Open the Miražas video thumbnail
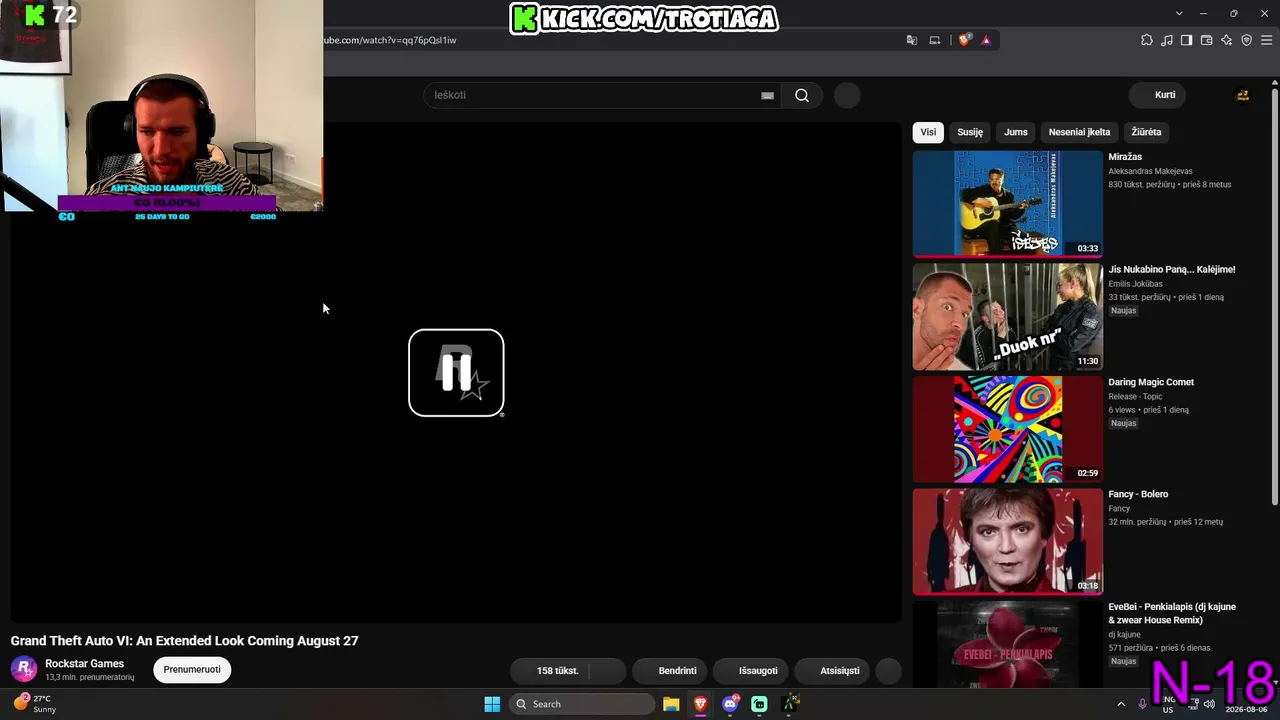This screenshot has width=1280, height=720. point(1007,204)
